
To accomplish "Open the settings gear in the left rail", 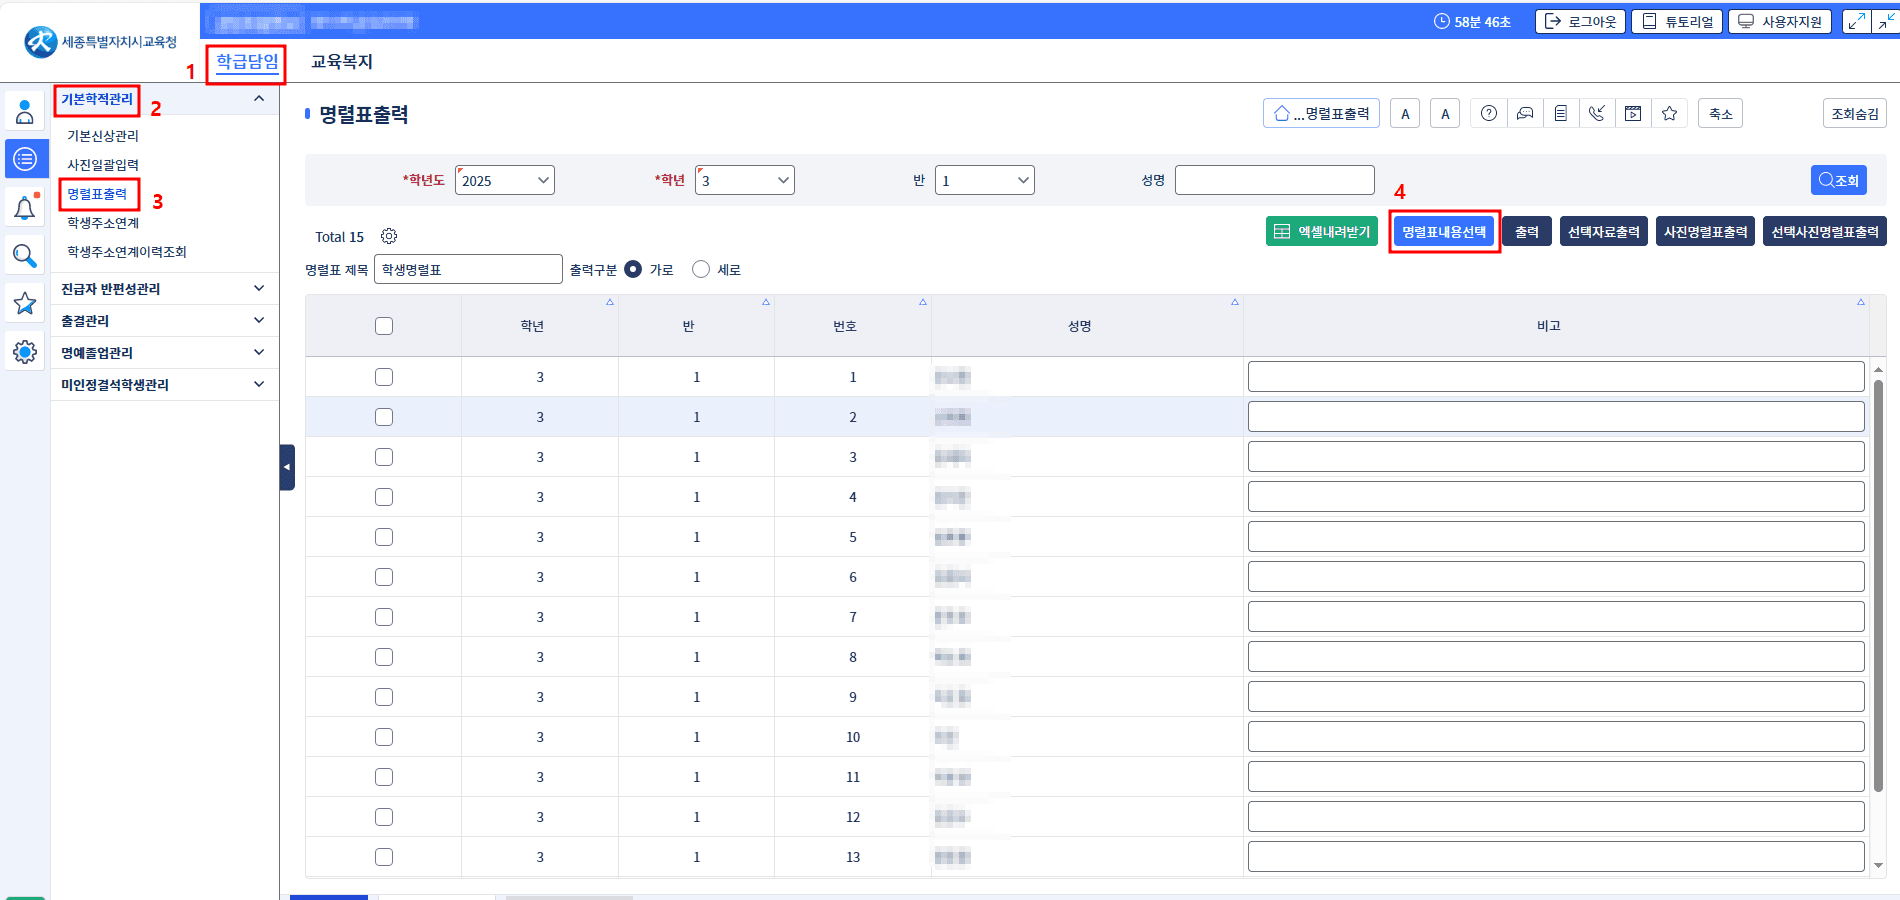I will tap(25, 351).
